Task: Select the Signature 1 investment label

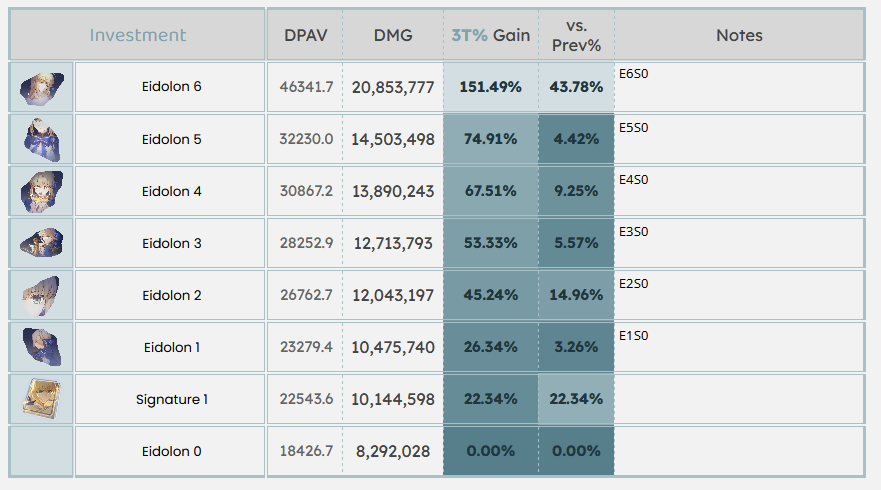Action: tap(171, 399)
